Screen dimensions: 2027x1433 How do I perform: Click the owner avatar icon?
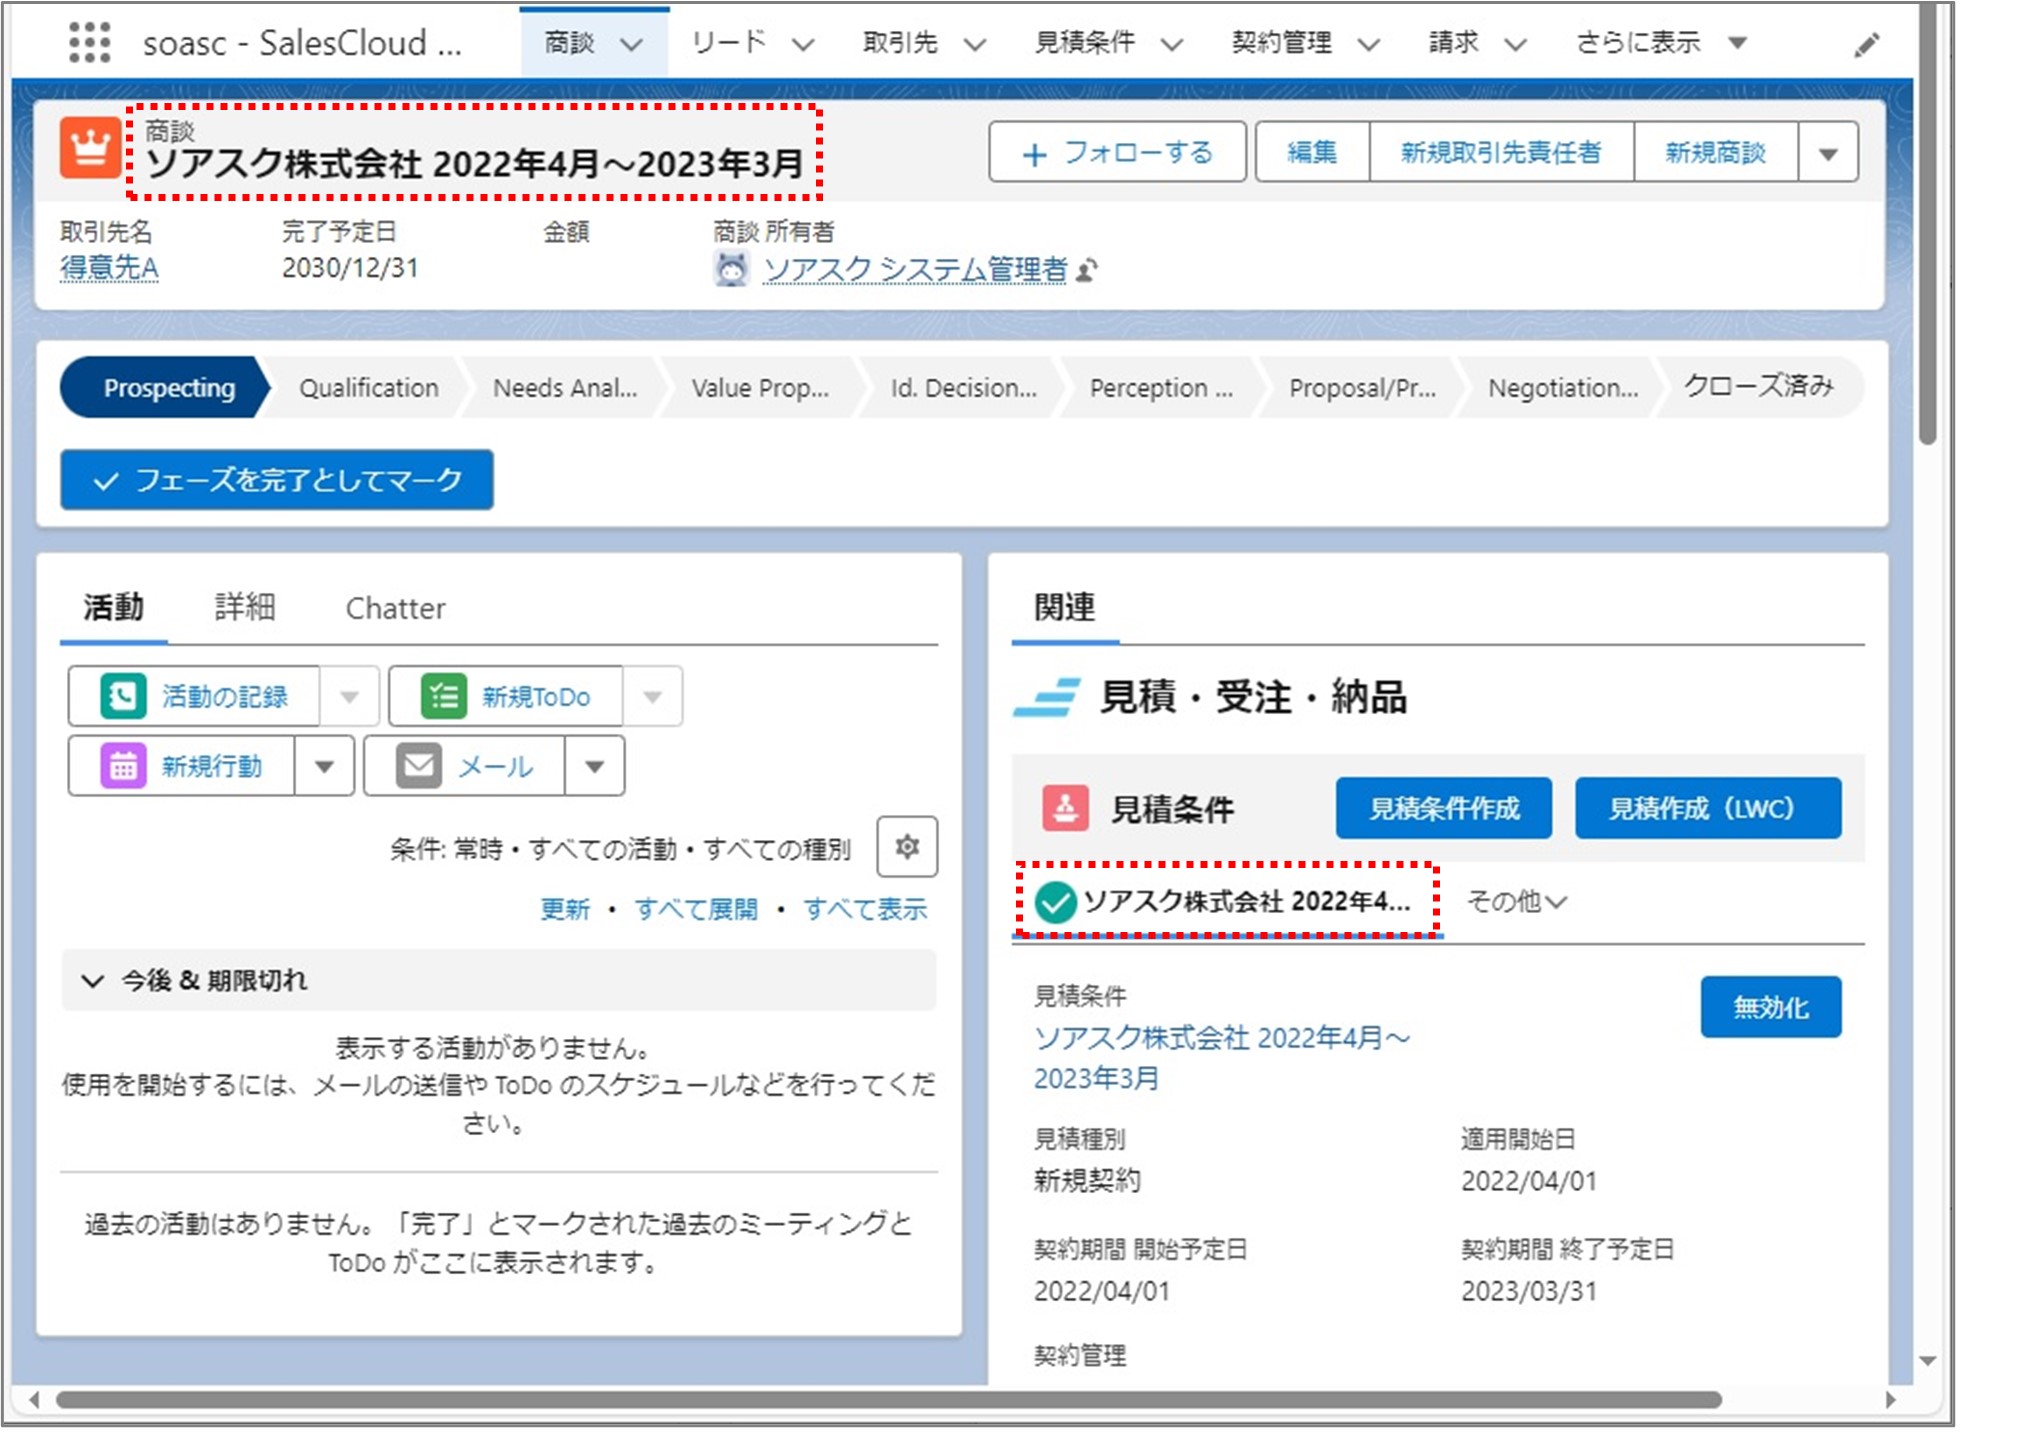tap(731, 269)
